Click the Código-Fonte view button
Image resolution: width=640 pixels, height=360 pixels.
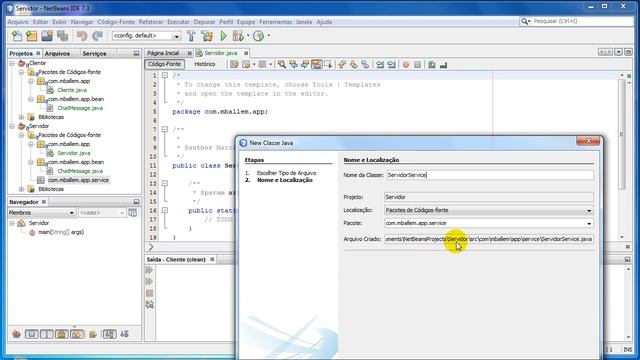(x=164, y=64)
